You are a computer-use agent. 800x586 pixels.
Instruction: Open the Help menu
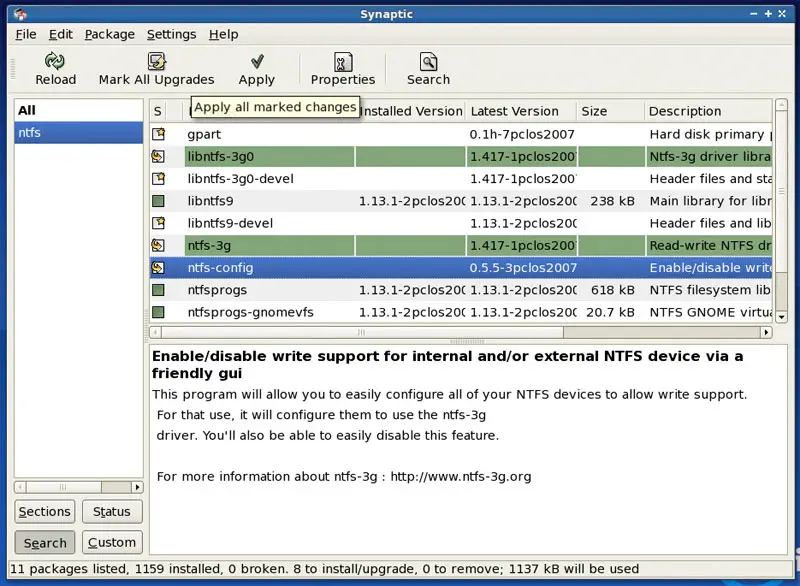pyautogui.click(x=223, y=34)
